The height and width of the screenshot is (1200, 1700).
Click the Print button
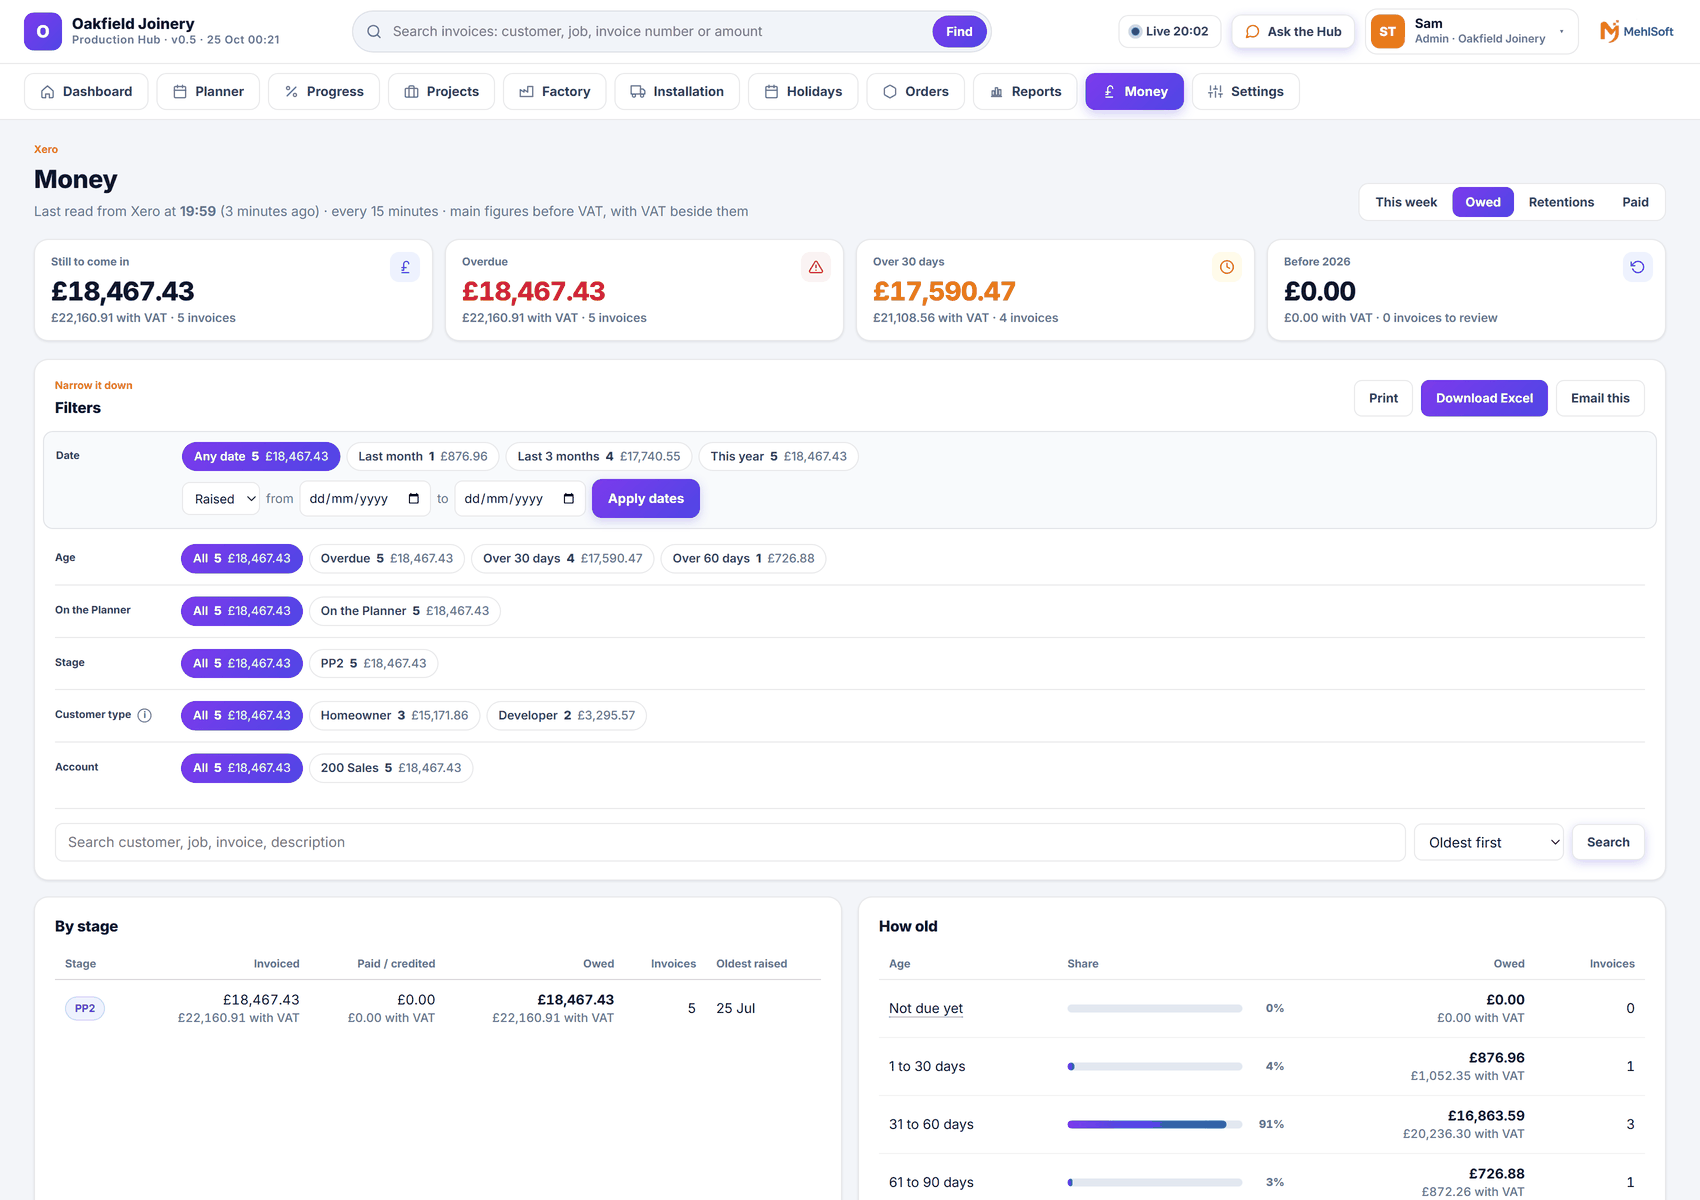(x=1383, y=398)
